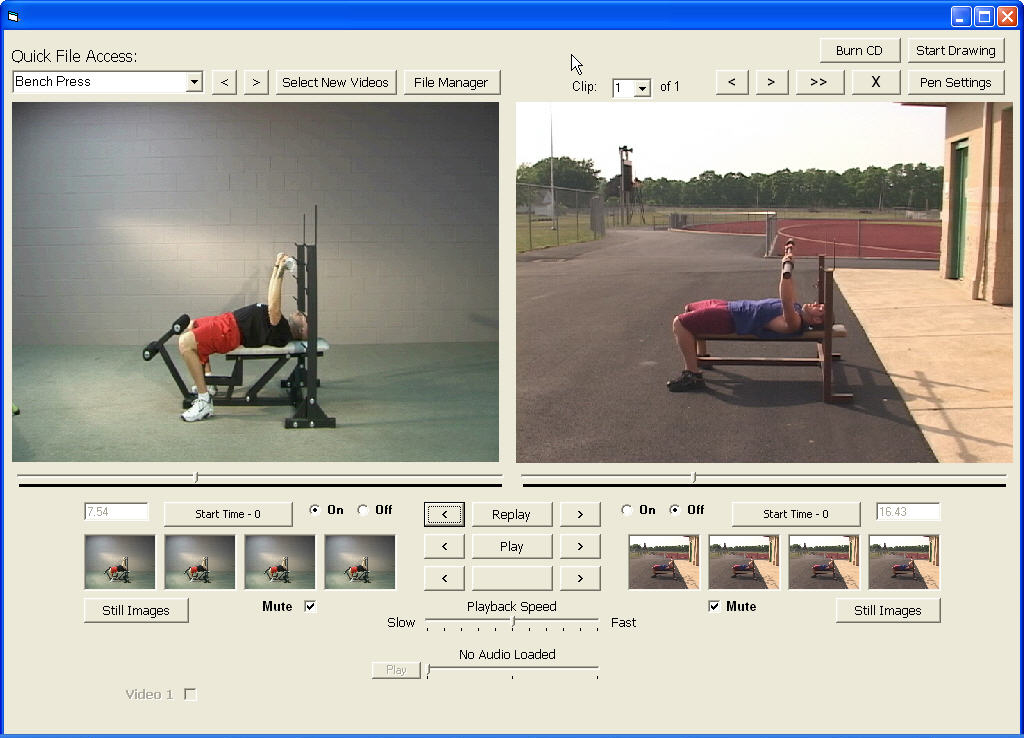Click the X clip button
Screen dimensions: 1024x738
tap(875, 83)
